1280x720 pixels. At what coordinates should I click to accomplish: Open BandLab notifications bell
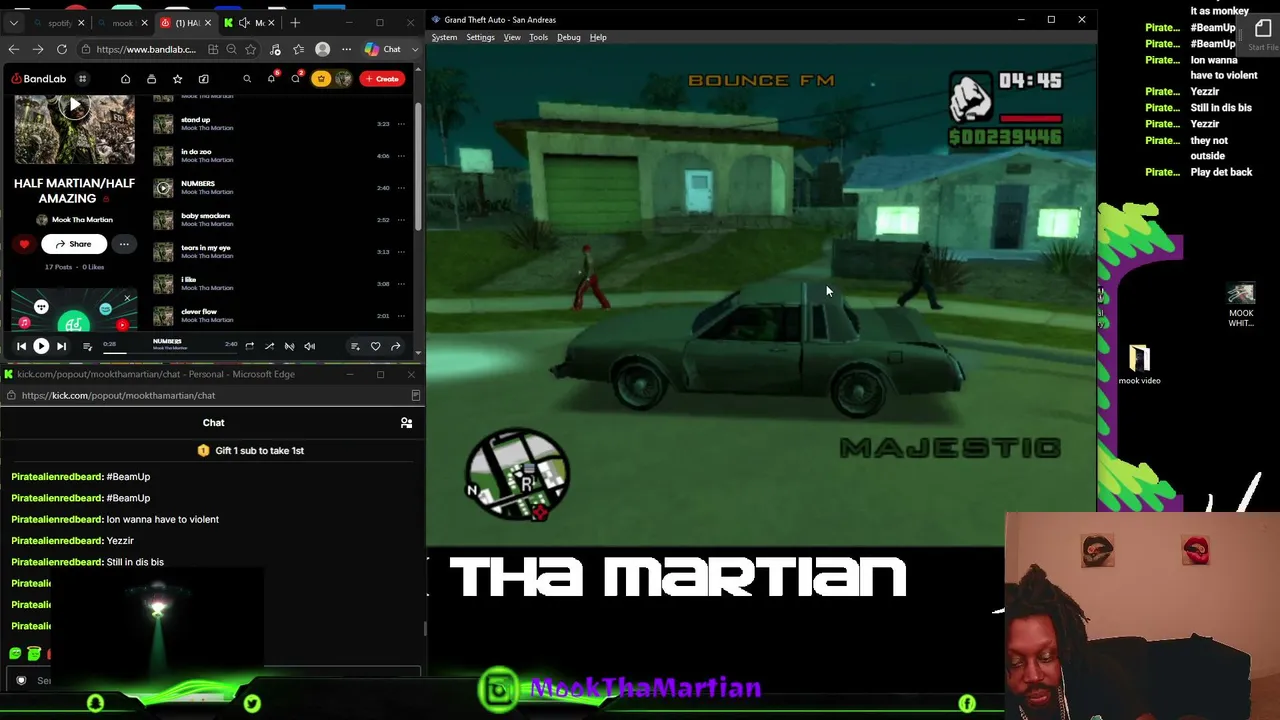pyautogui.click(x=271, y=79)
